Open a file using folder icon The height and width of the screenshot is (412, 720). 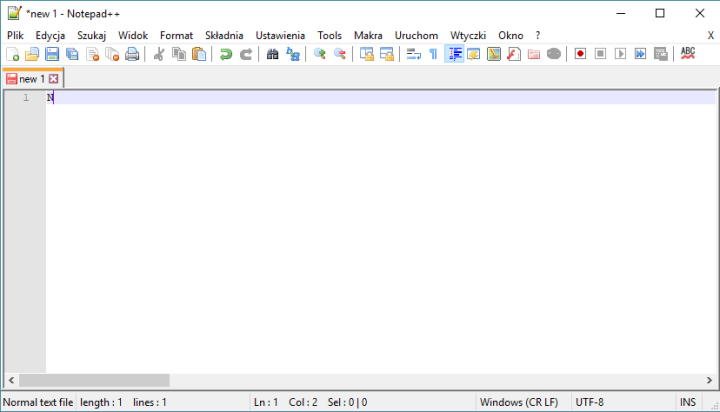tap(32, 54)
